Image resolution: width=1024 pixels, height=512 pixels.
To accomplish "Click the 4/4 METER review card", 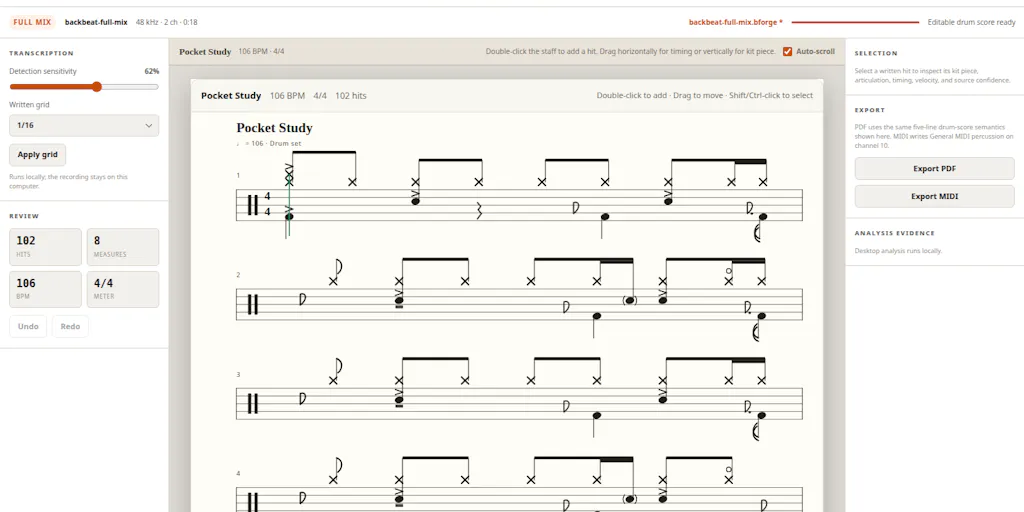I will tap(123, 289).
